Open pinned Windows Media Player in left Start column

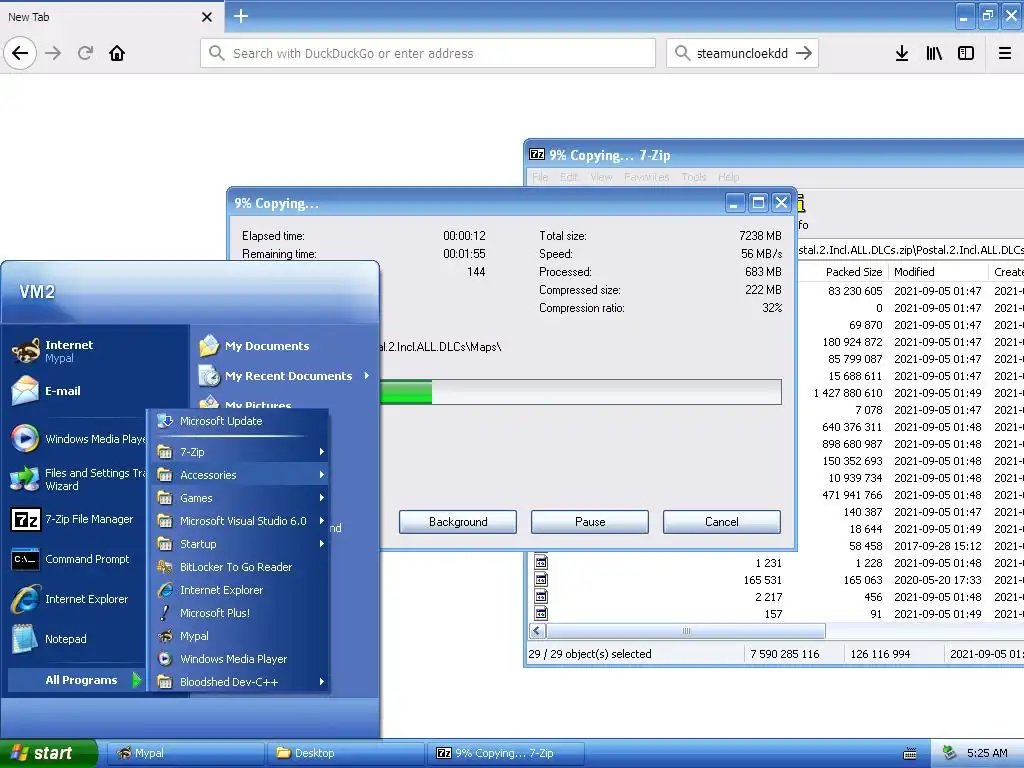(x=78, y=439)
